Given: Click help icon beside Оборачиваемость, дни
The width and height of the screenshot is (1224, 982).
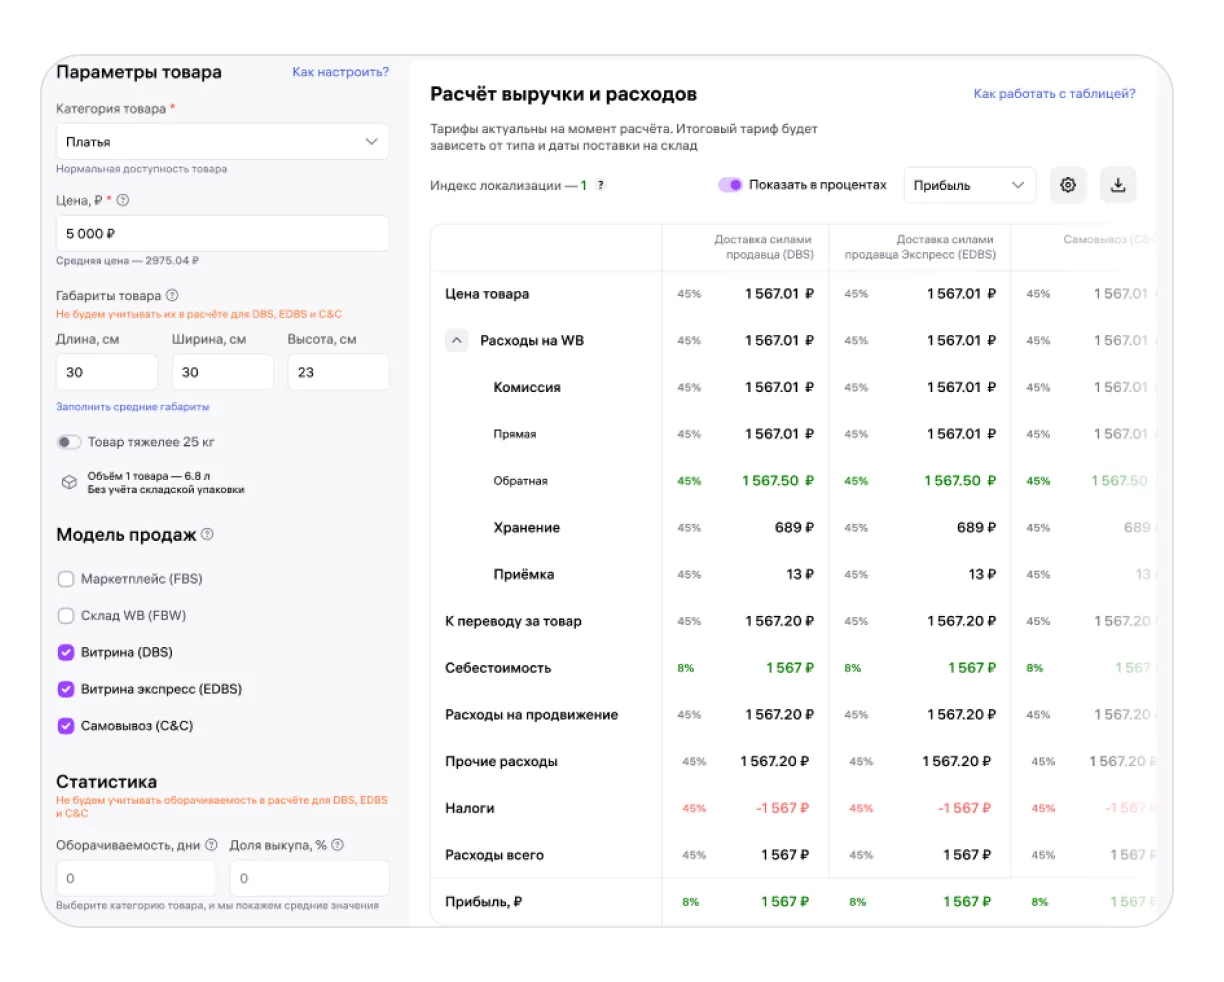Looking at the screenshot, I should 211,845.
